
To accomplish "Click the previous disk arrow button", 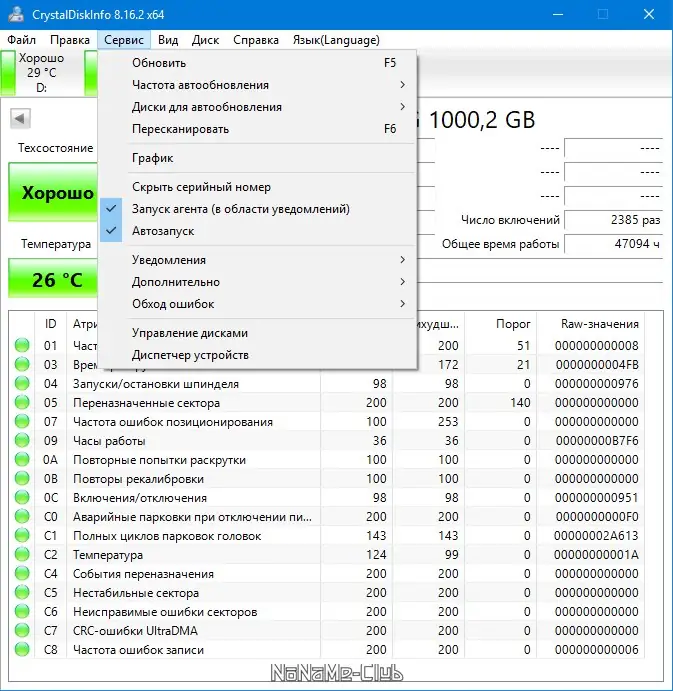I will 20,118.
